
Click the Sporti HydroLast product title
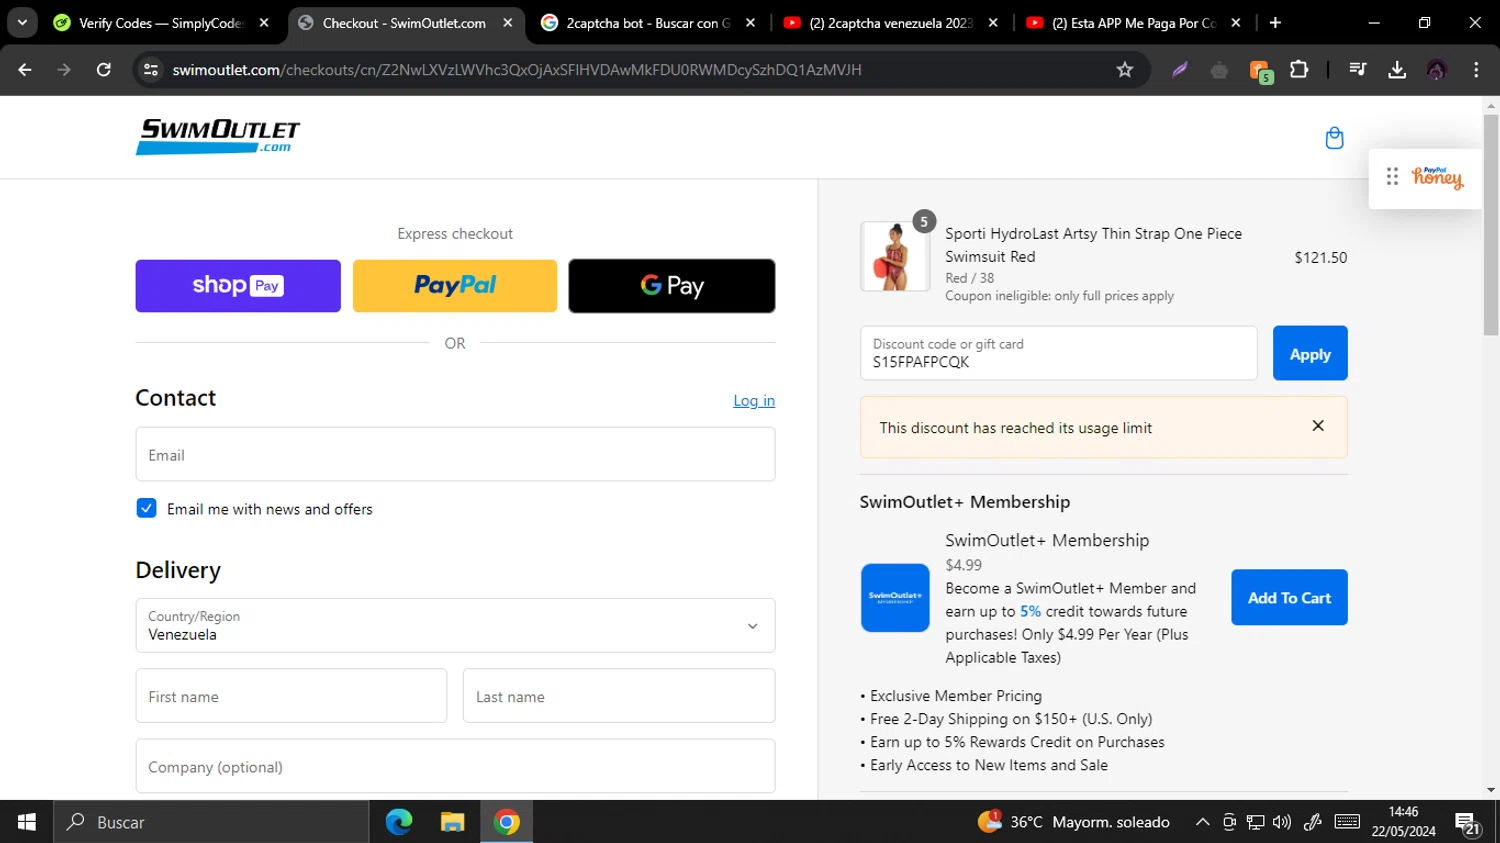1093,244
